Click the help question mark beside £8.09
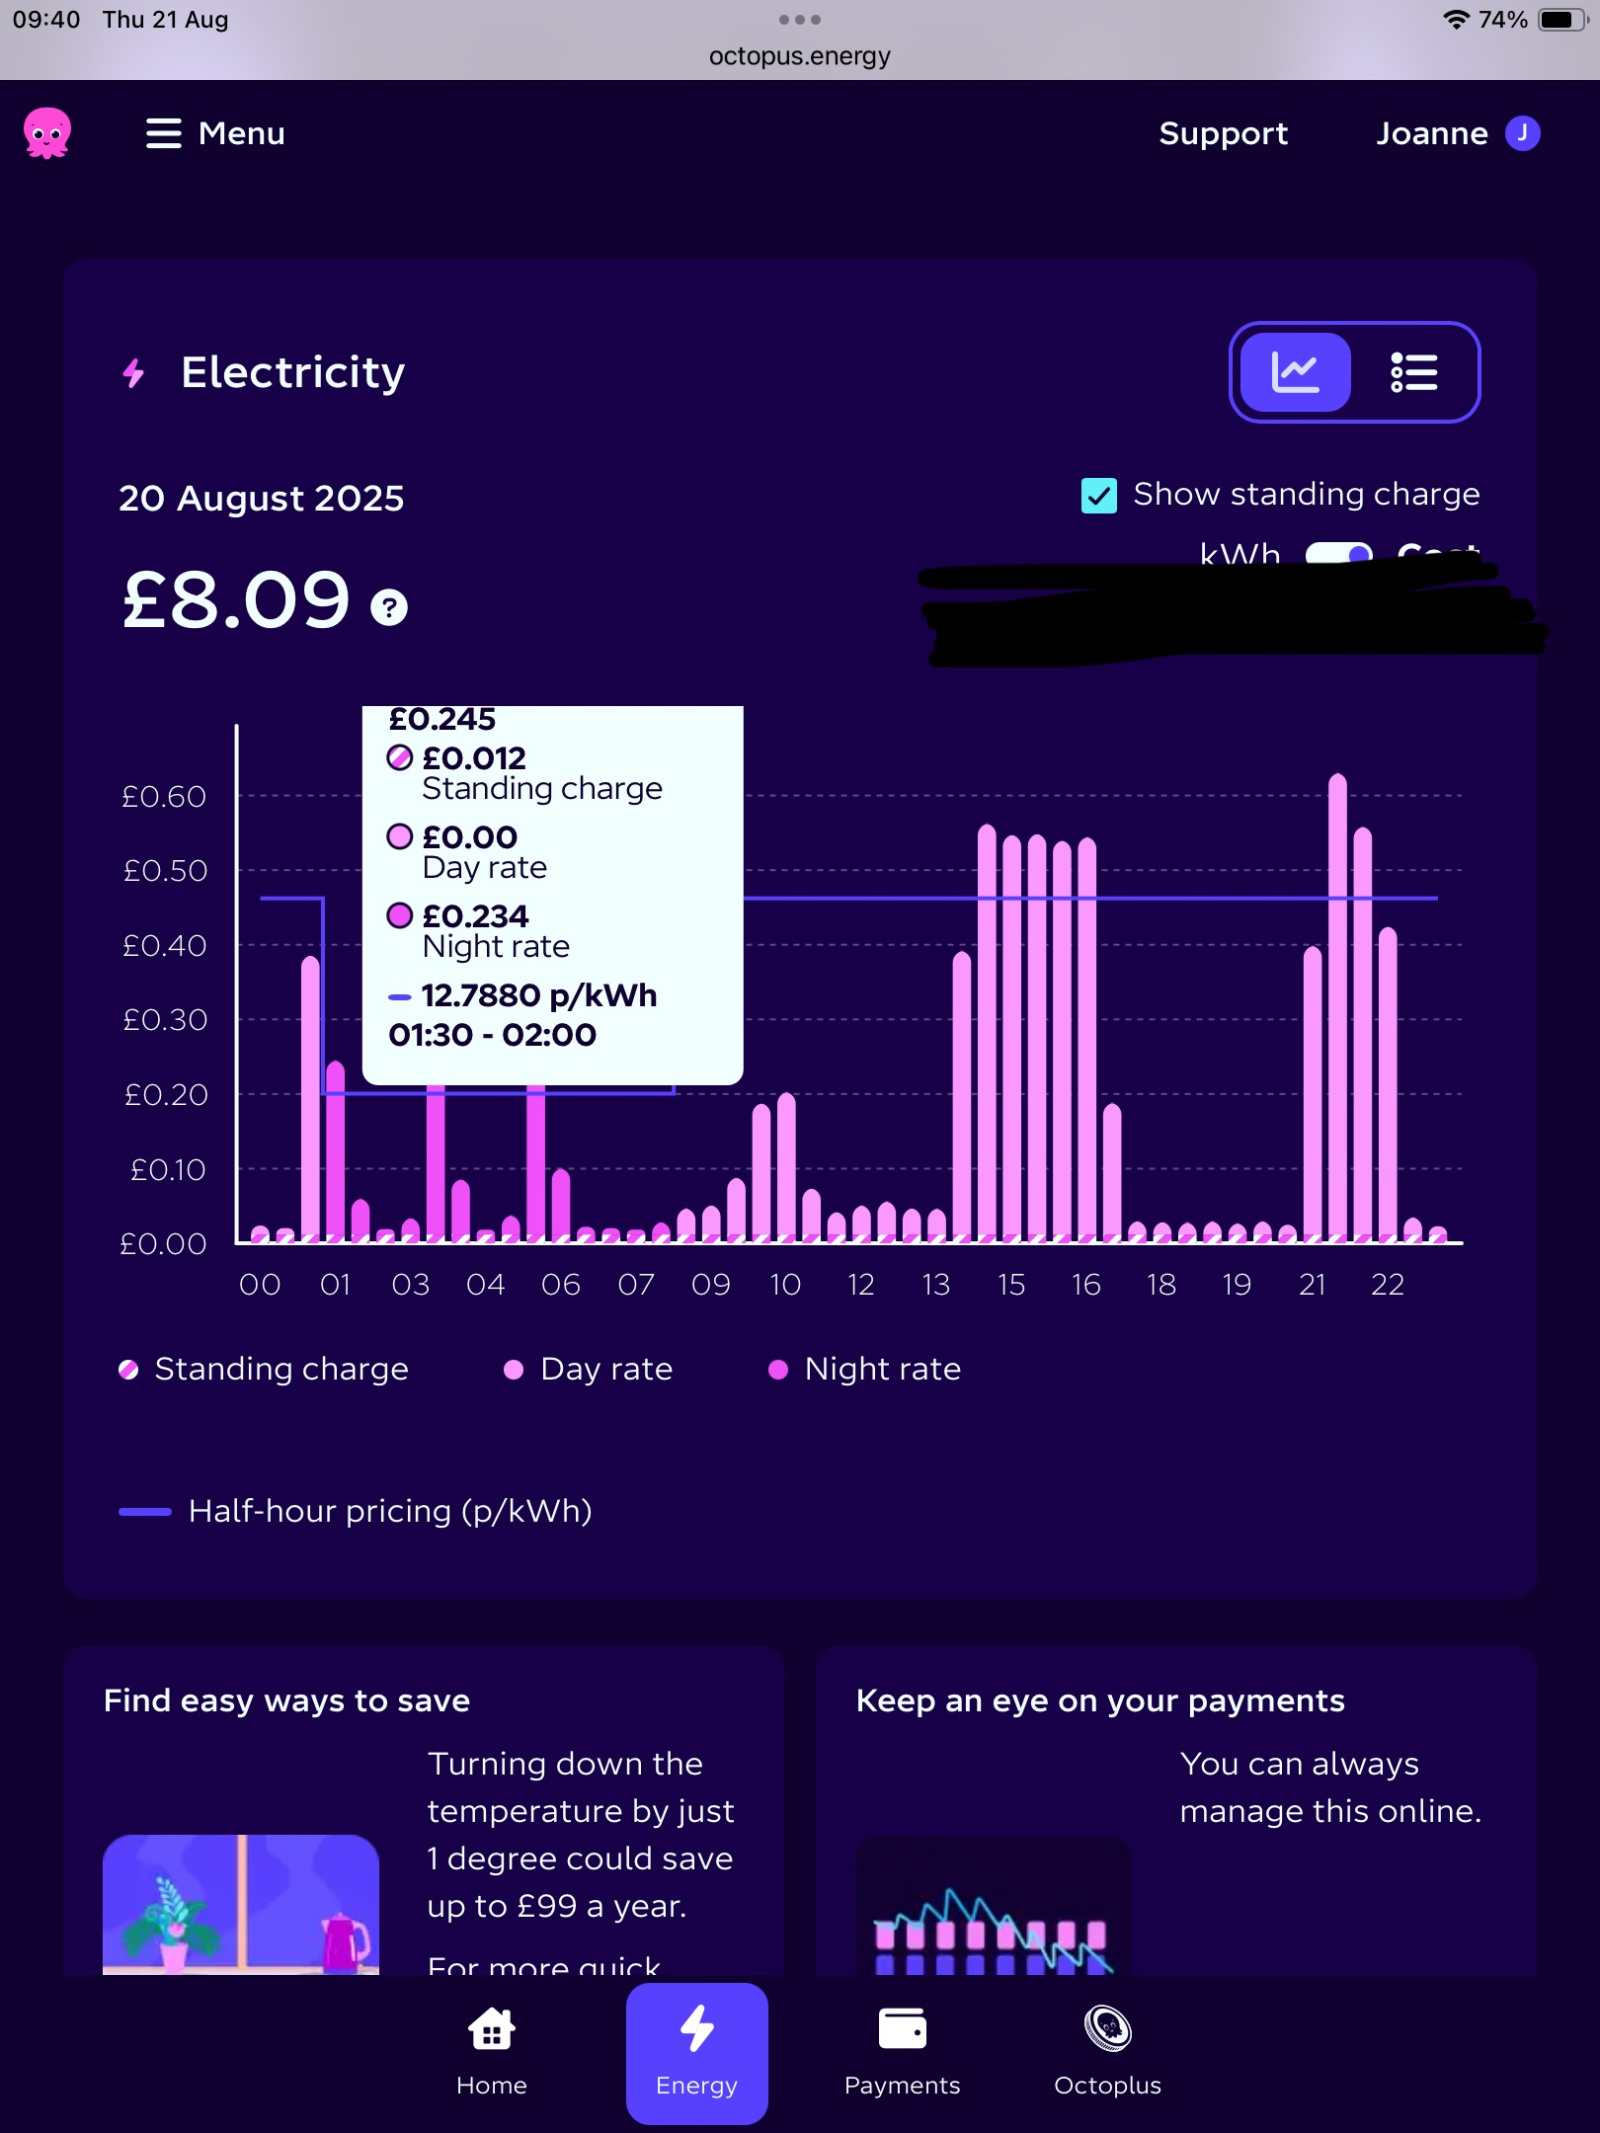 (x=389, y=607)
